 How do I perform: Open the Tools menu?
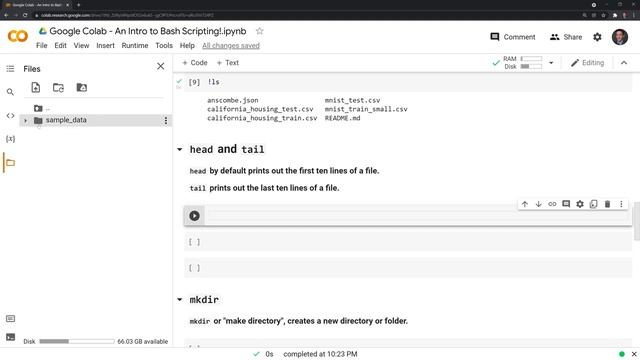164,46
